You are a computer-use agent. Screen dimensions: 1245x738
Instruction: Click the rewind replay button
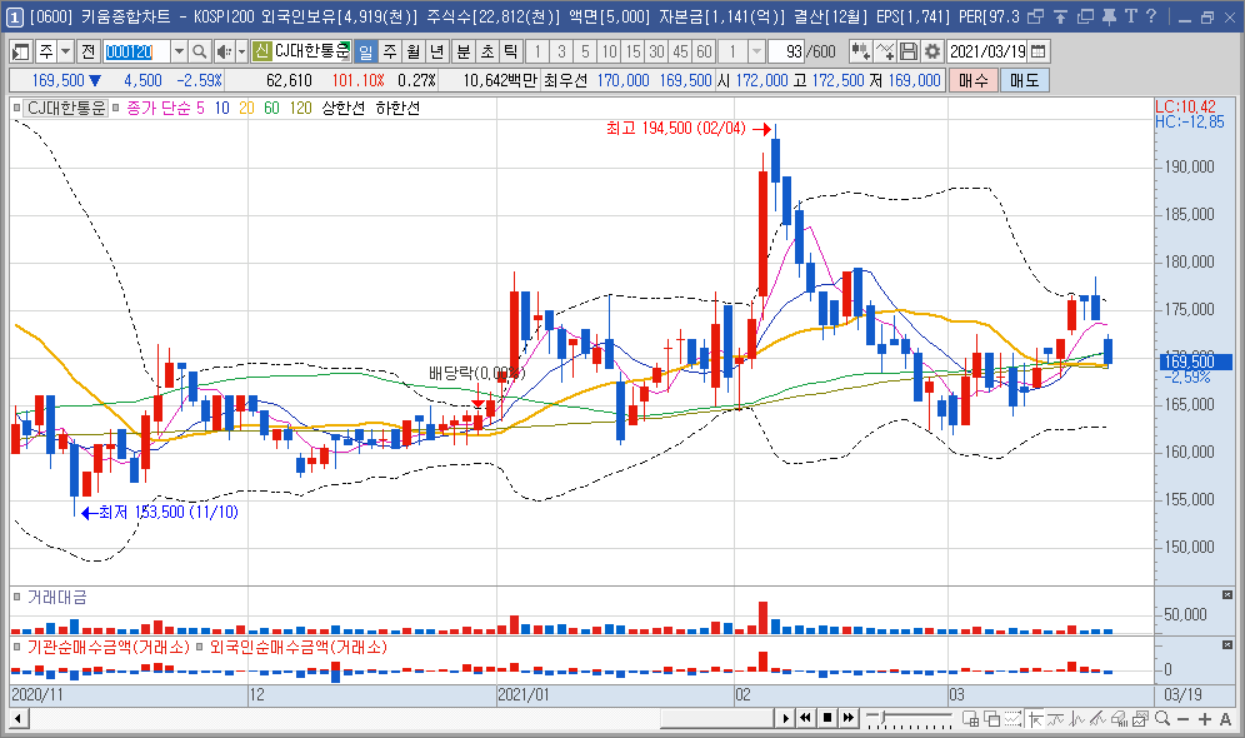806,718
